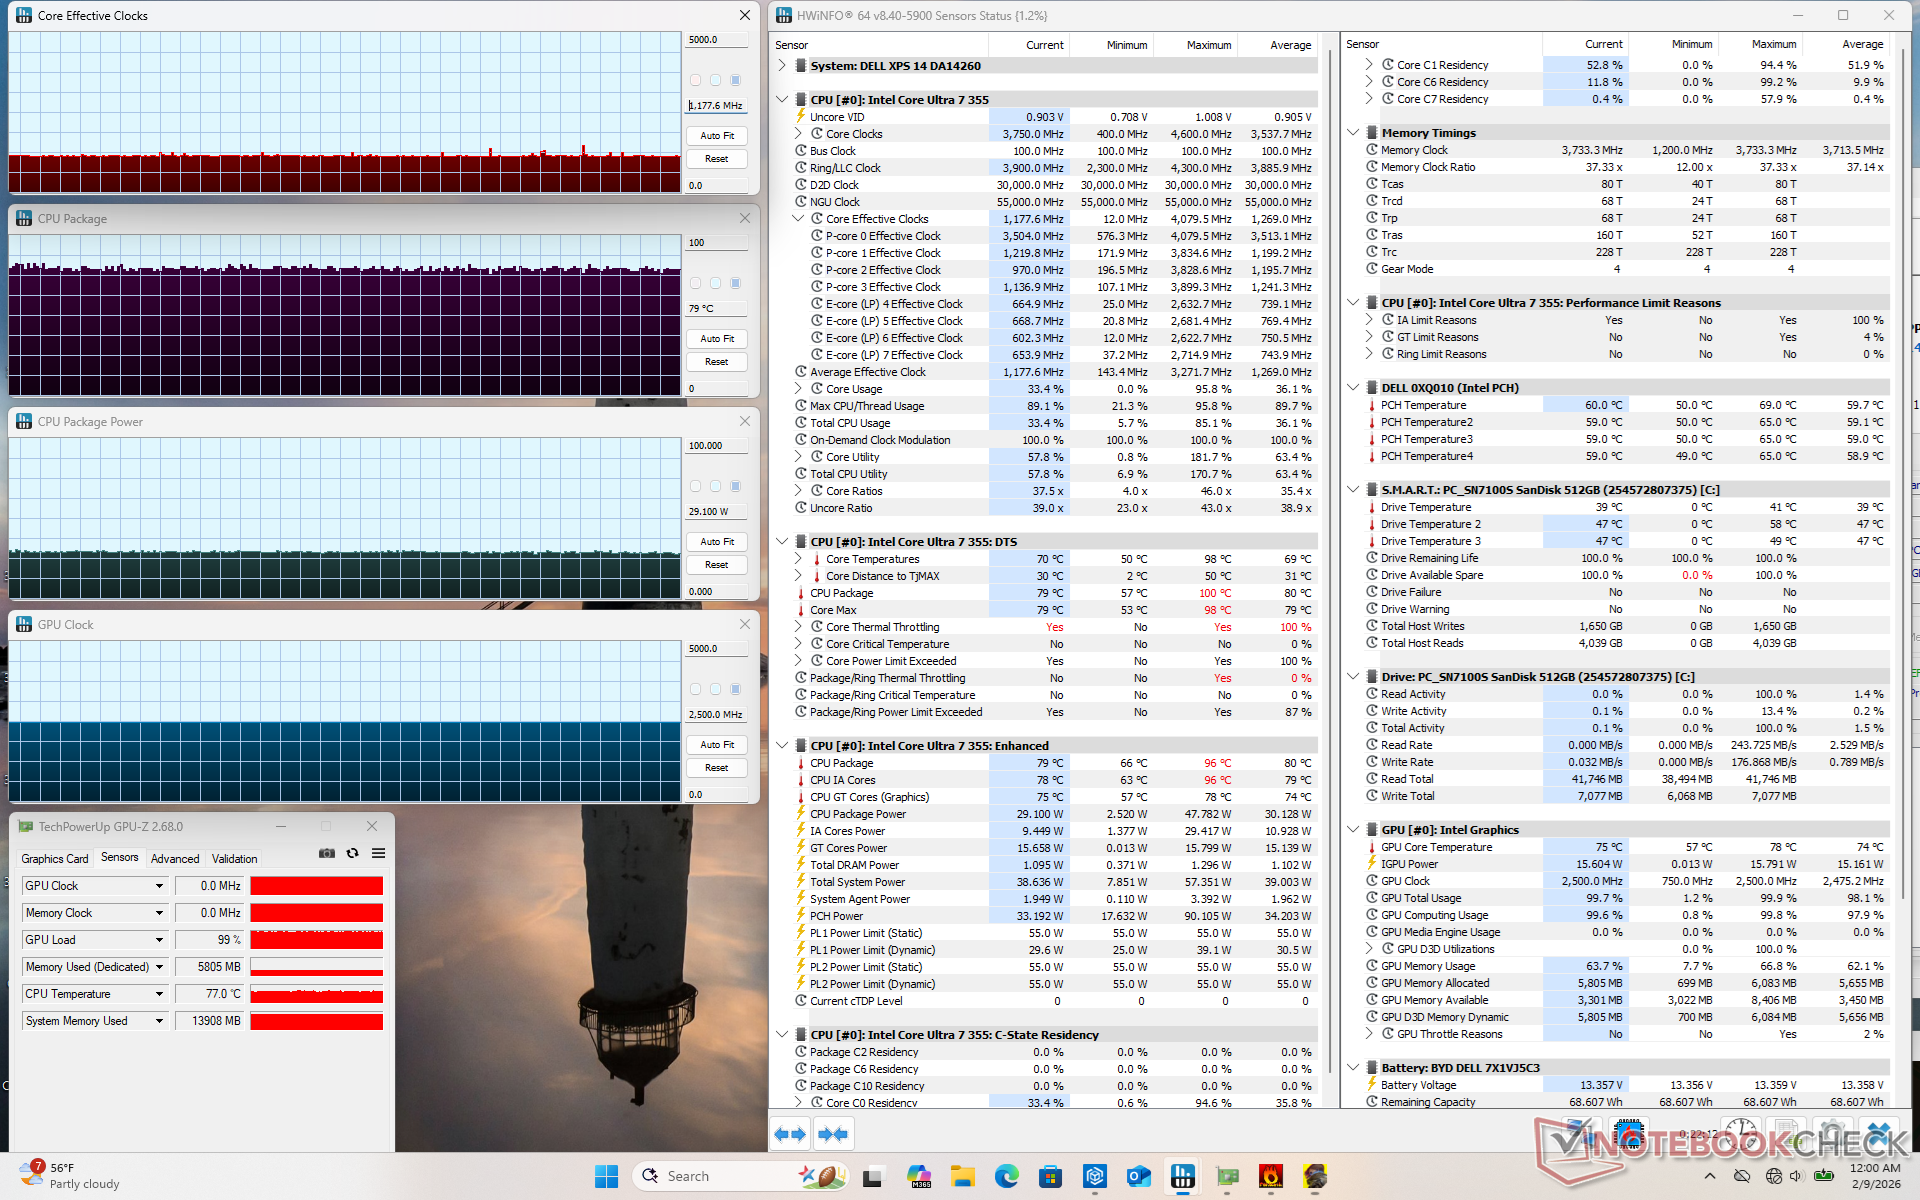Open the GPU Load sensor dropdown

click(x=159, y=940)
